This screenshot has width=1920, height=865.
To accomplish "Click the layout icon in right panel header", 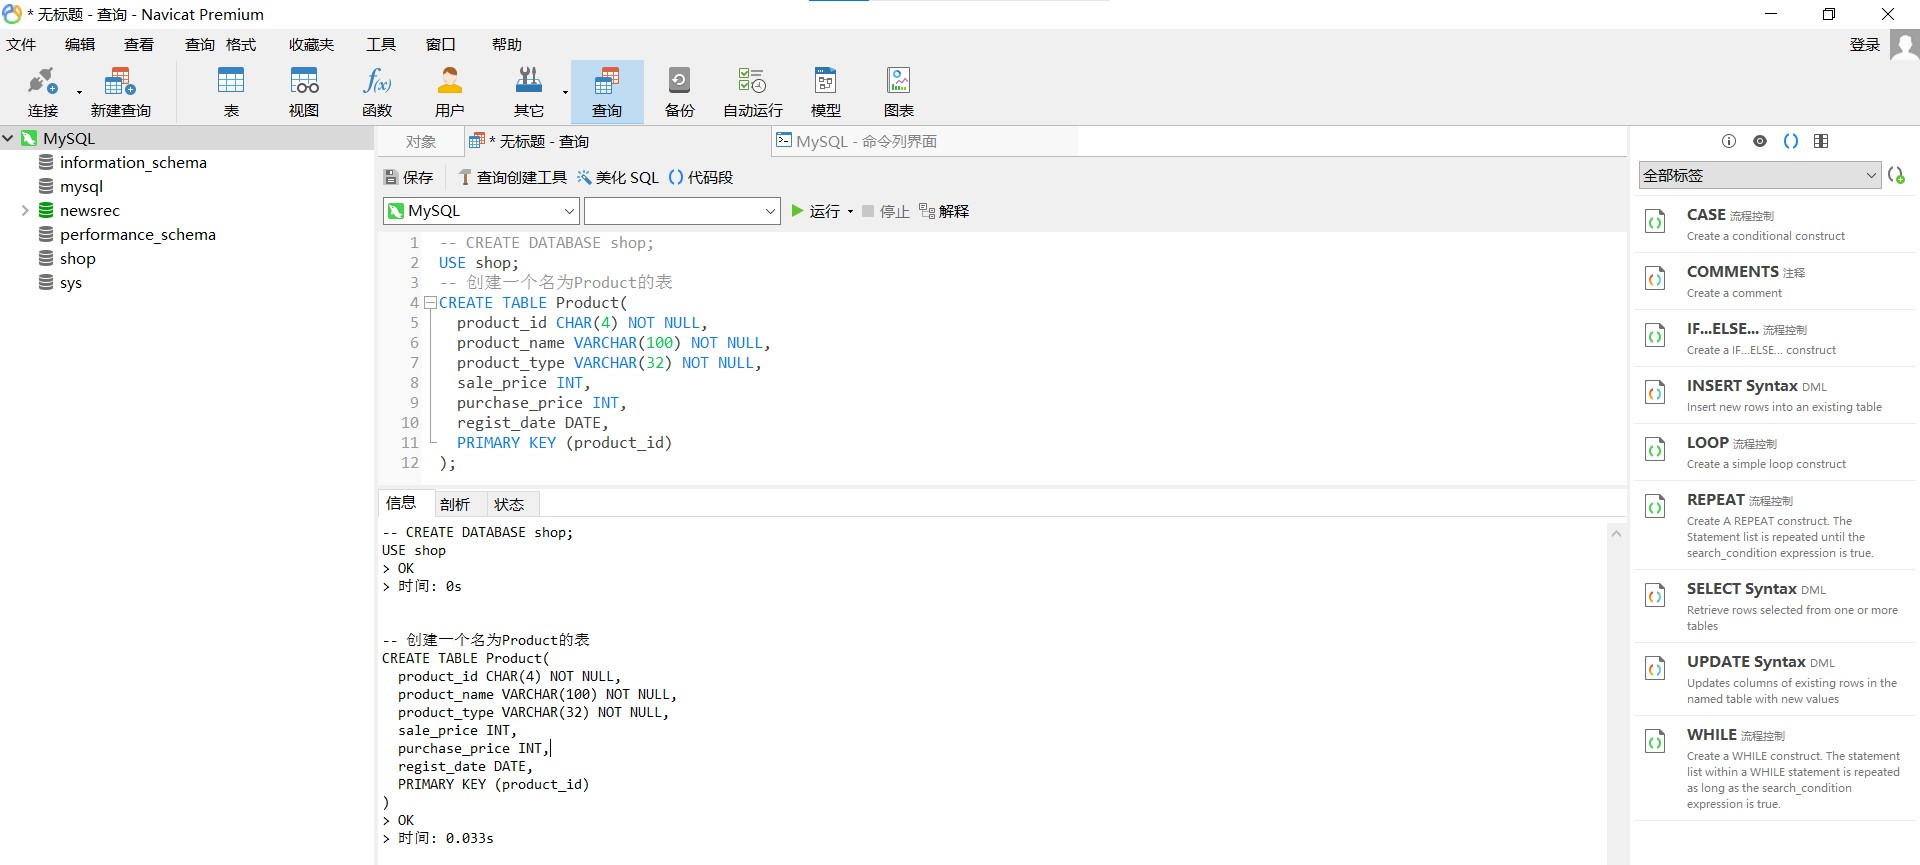I will click(1821, 141).
